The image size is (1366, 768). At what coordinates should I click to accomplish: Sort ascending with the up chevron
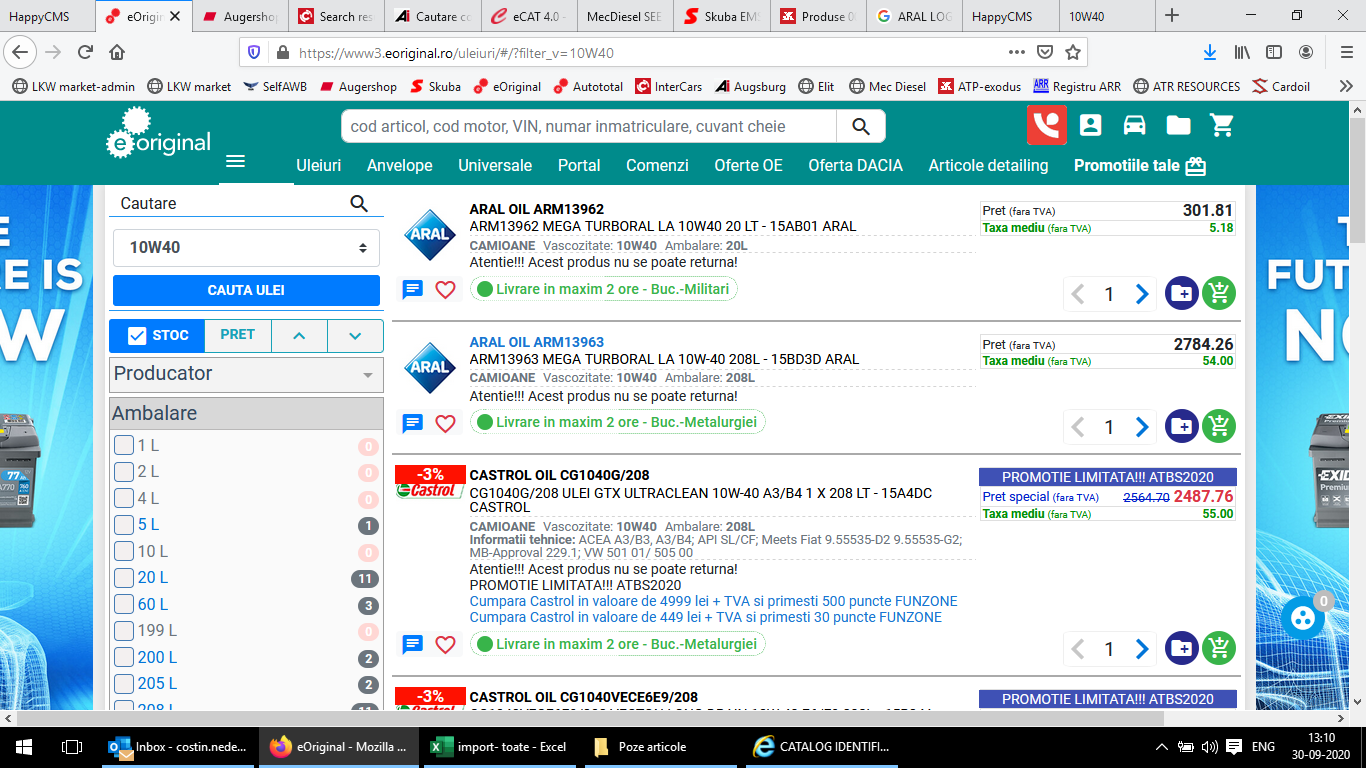click(299, 336)
